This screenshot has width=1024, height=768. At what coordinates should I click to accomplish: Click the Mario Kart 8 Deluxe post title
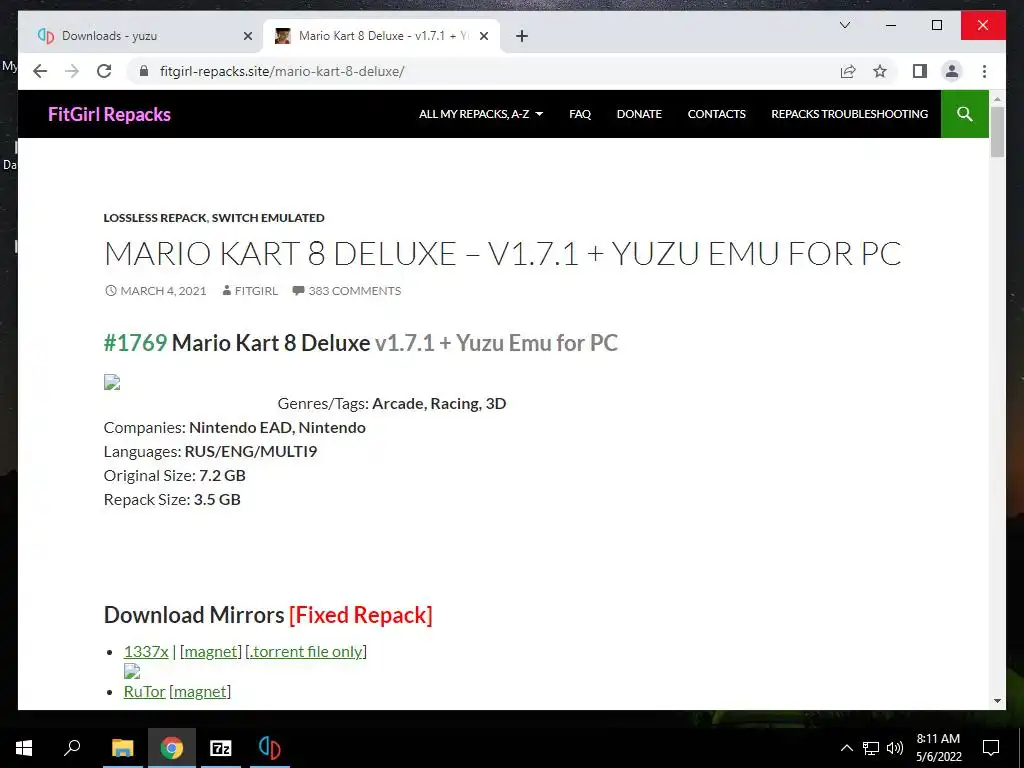click(503, 253)
